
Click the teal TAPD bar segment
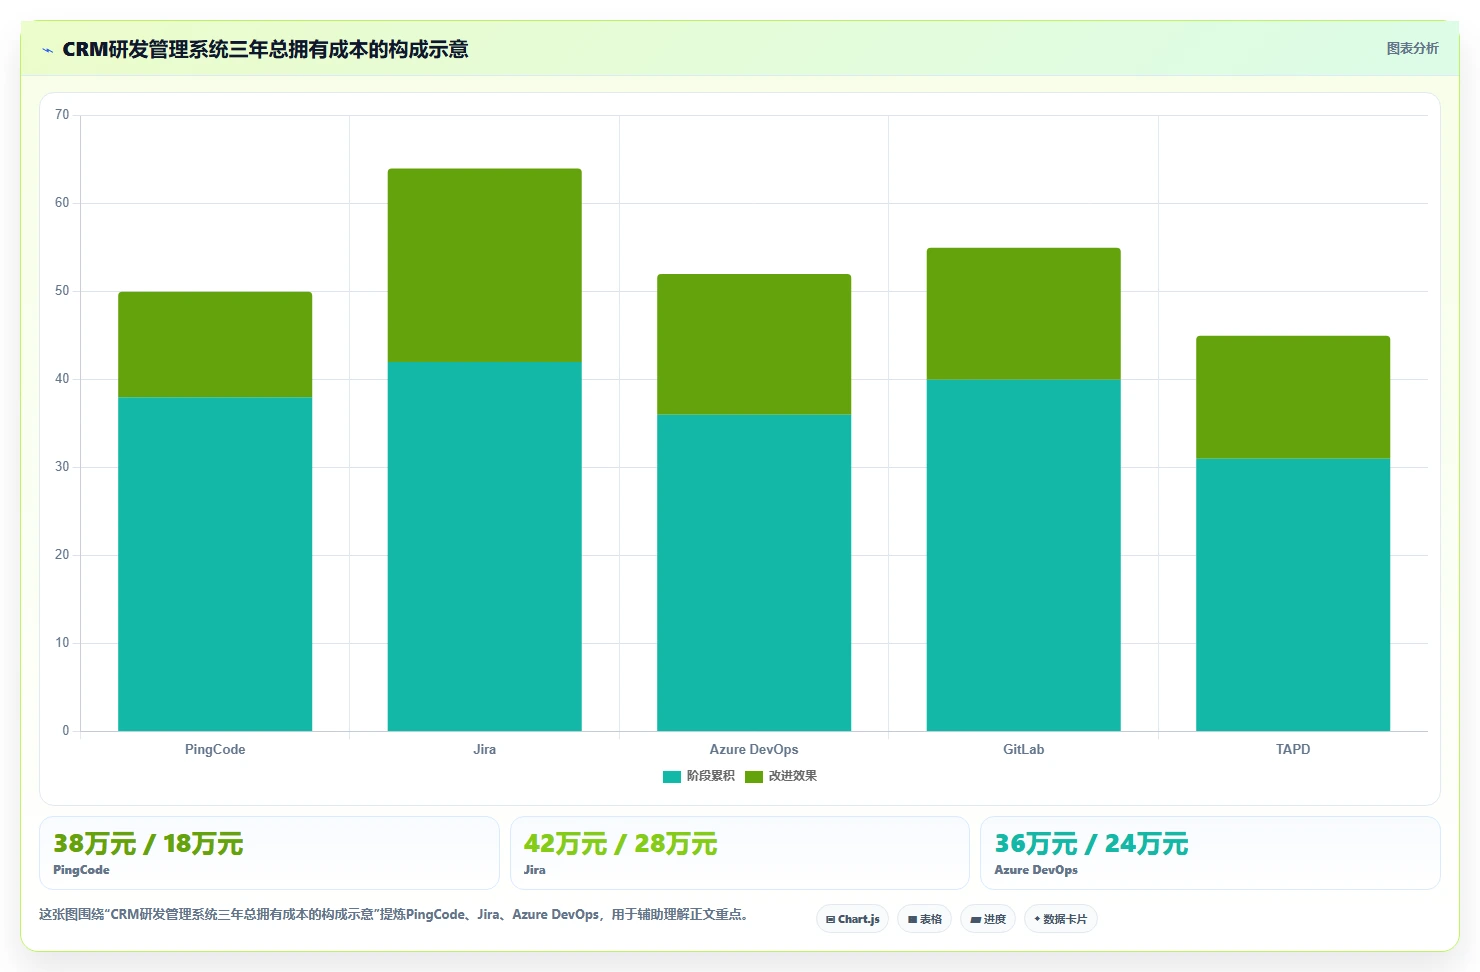(1293, 595)
